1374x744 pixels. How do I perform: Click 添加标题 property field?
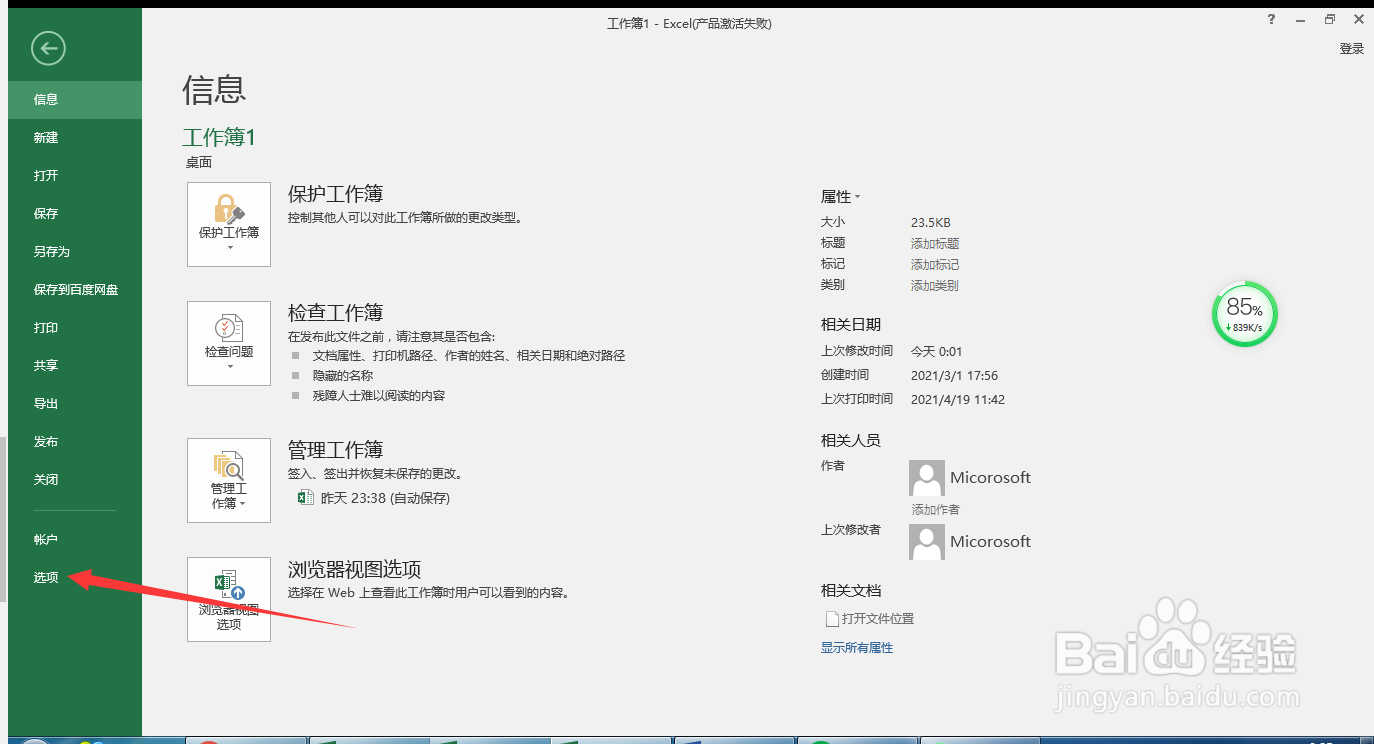(935, 243)
